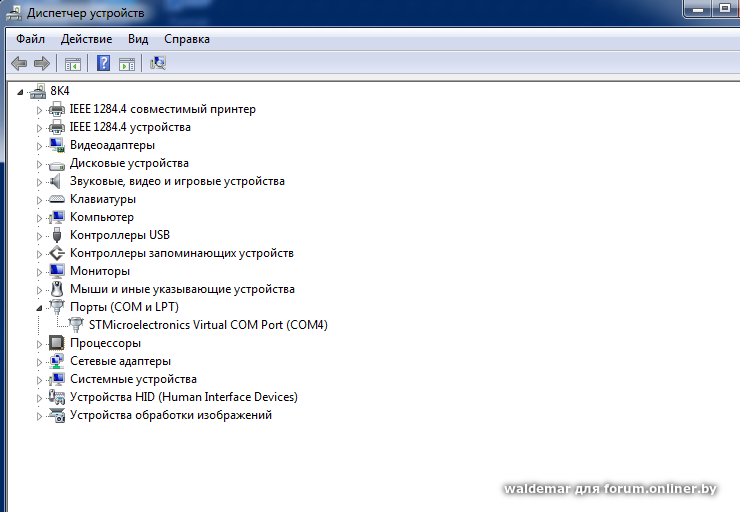
Task: Collapse the 8K4 root node
Action: tap(20, 92)
